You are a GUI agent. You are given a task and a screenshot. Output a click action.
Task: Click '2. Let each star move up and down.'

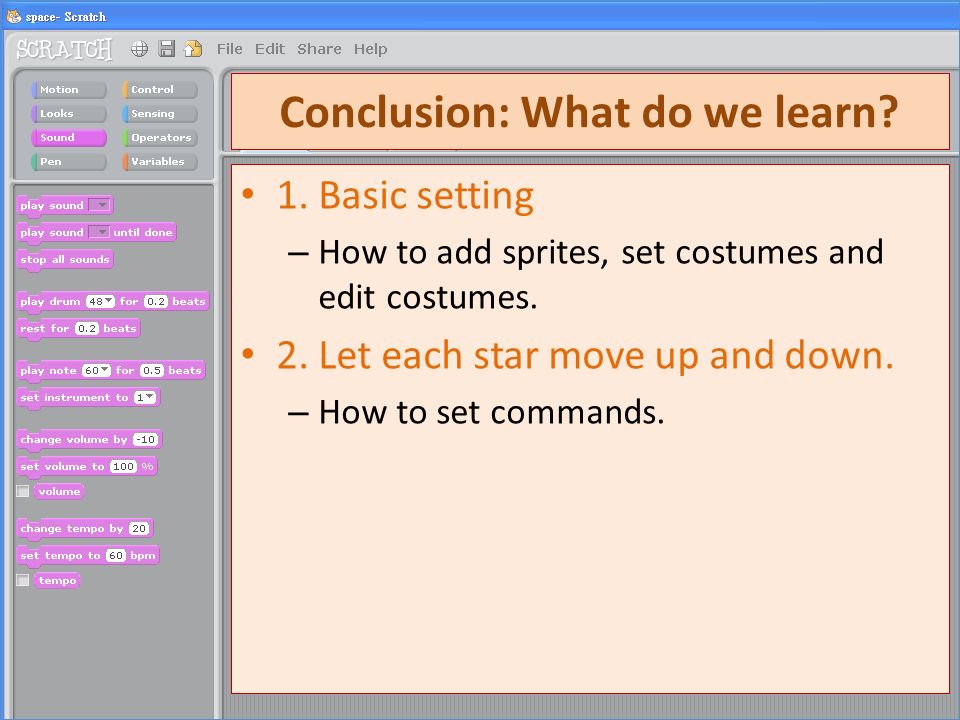pyautogui.click(x=585, y=356)
